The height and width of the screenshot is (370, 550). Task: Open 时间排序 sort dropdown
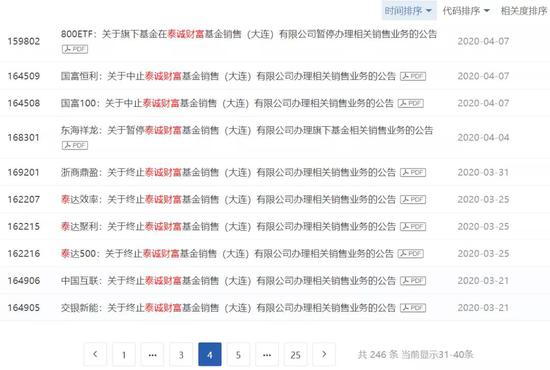(x=409, y=11)
